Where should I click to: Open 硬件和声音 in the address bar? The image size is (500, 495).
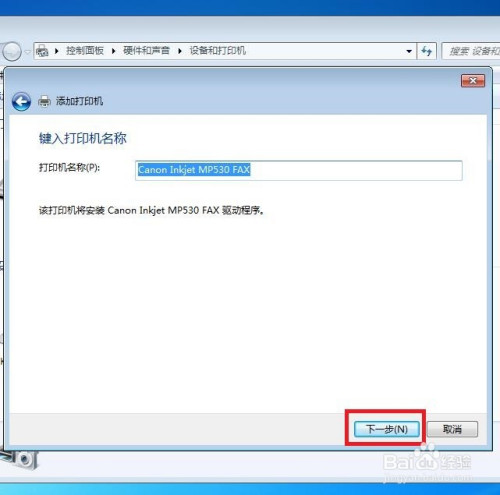146,51
